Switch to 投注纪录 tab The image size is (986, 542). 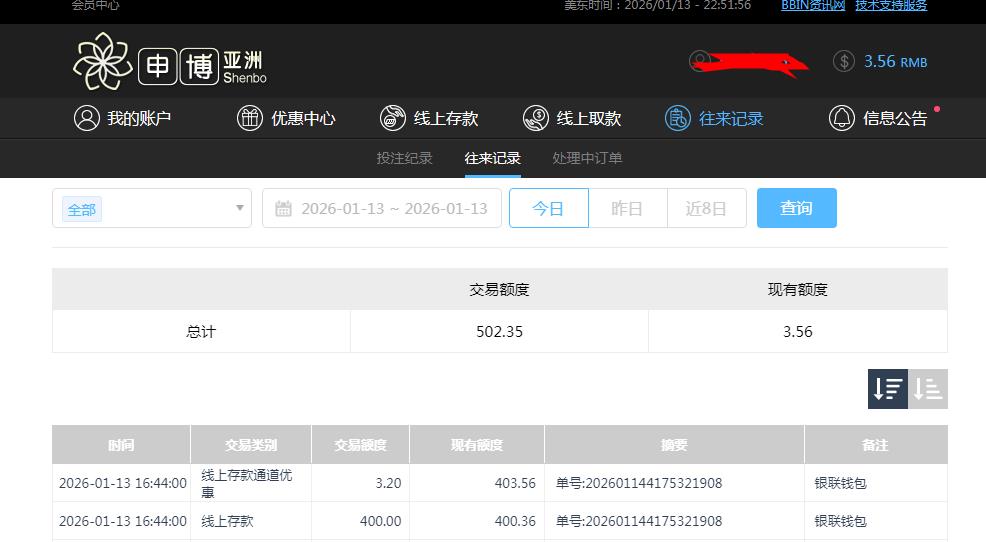(x=404, y=158)
